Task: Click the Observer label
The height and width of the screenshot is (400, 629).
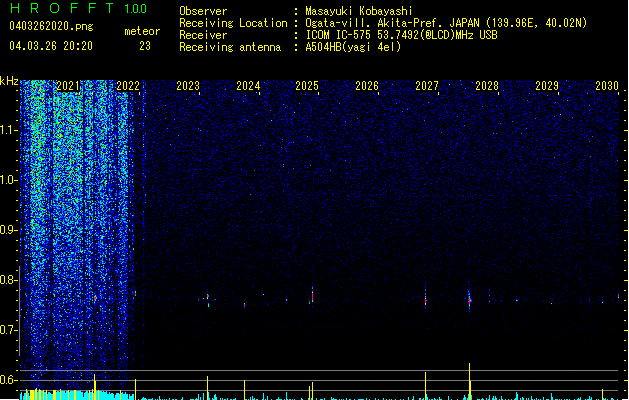Action: [x=203, y=11]
